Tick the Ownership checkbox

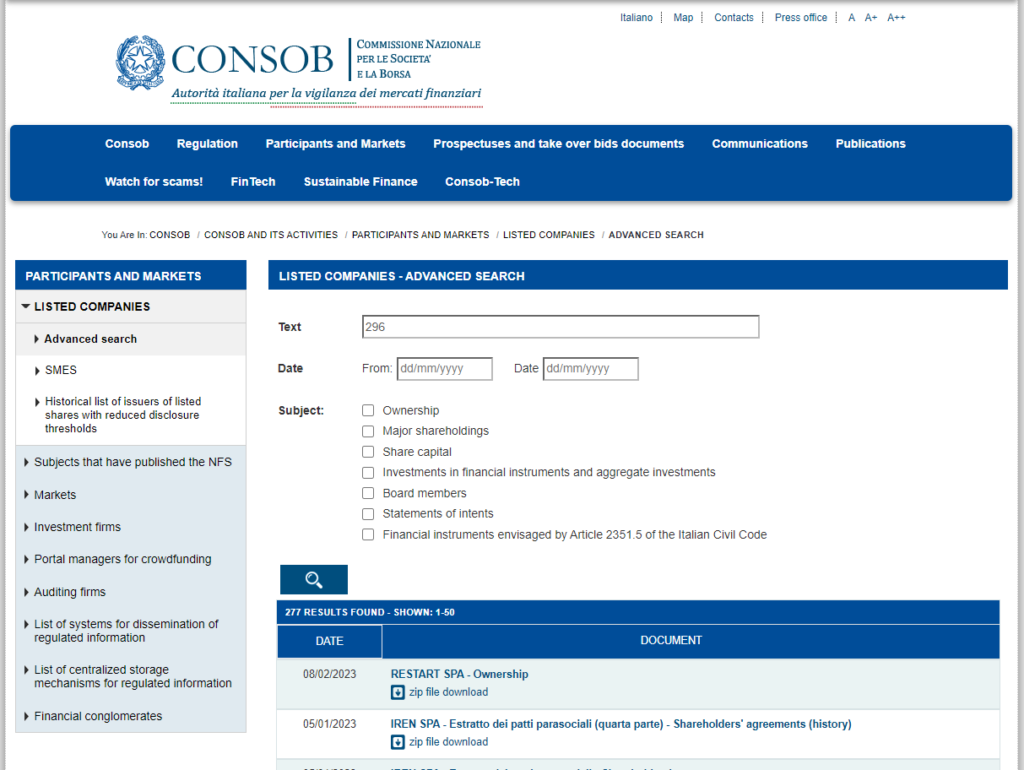pyautogui.click(x=368, y=410)
